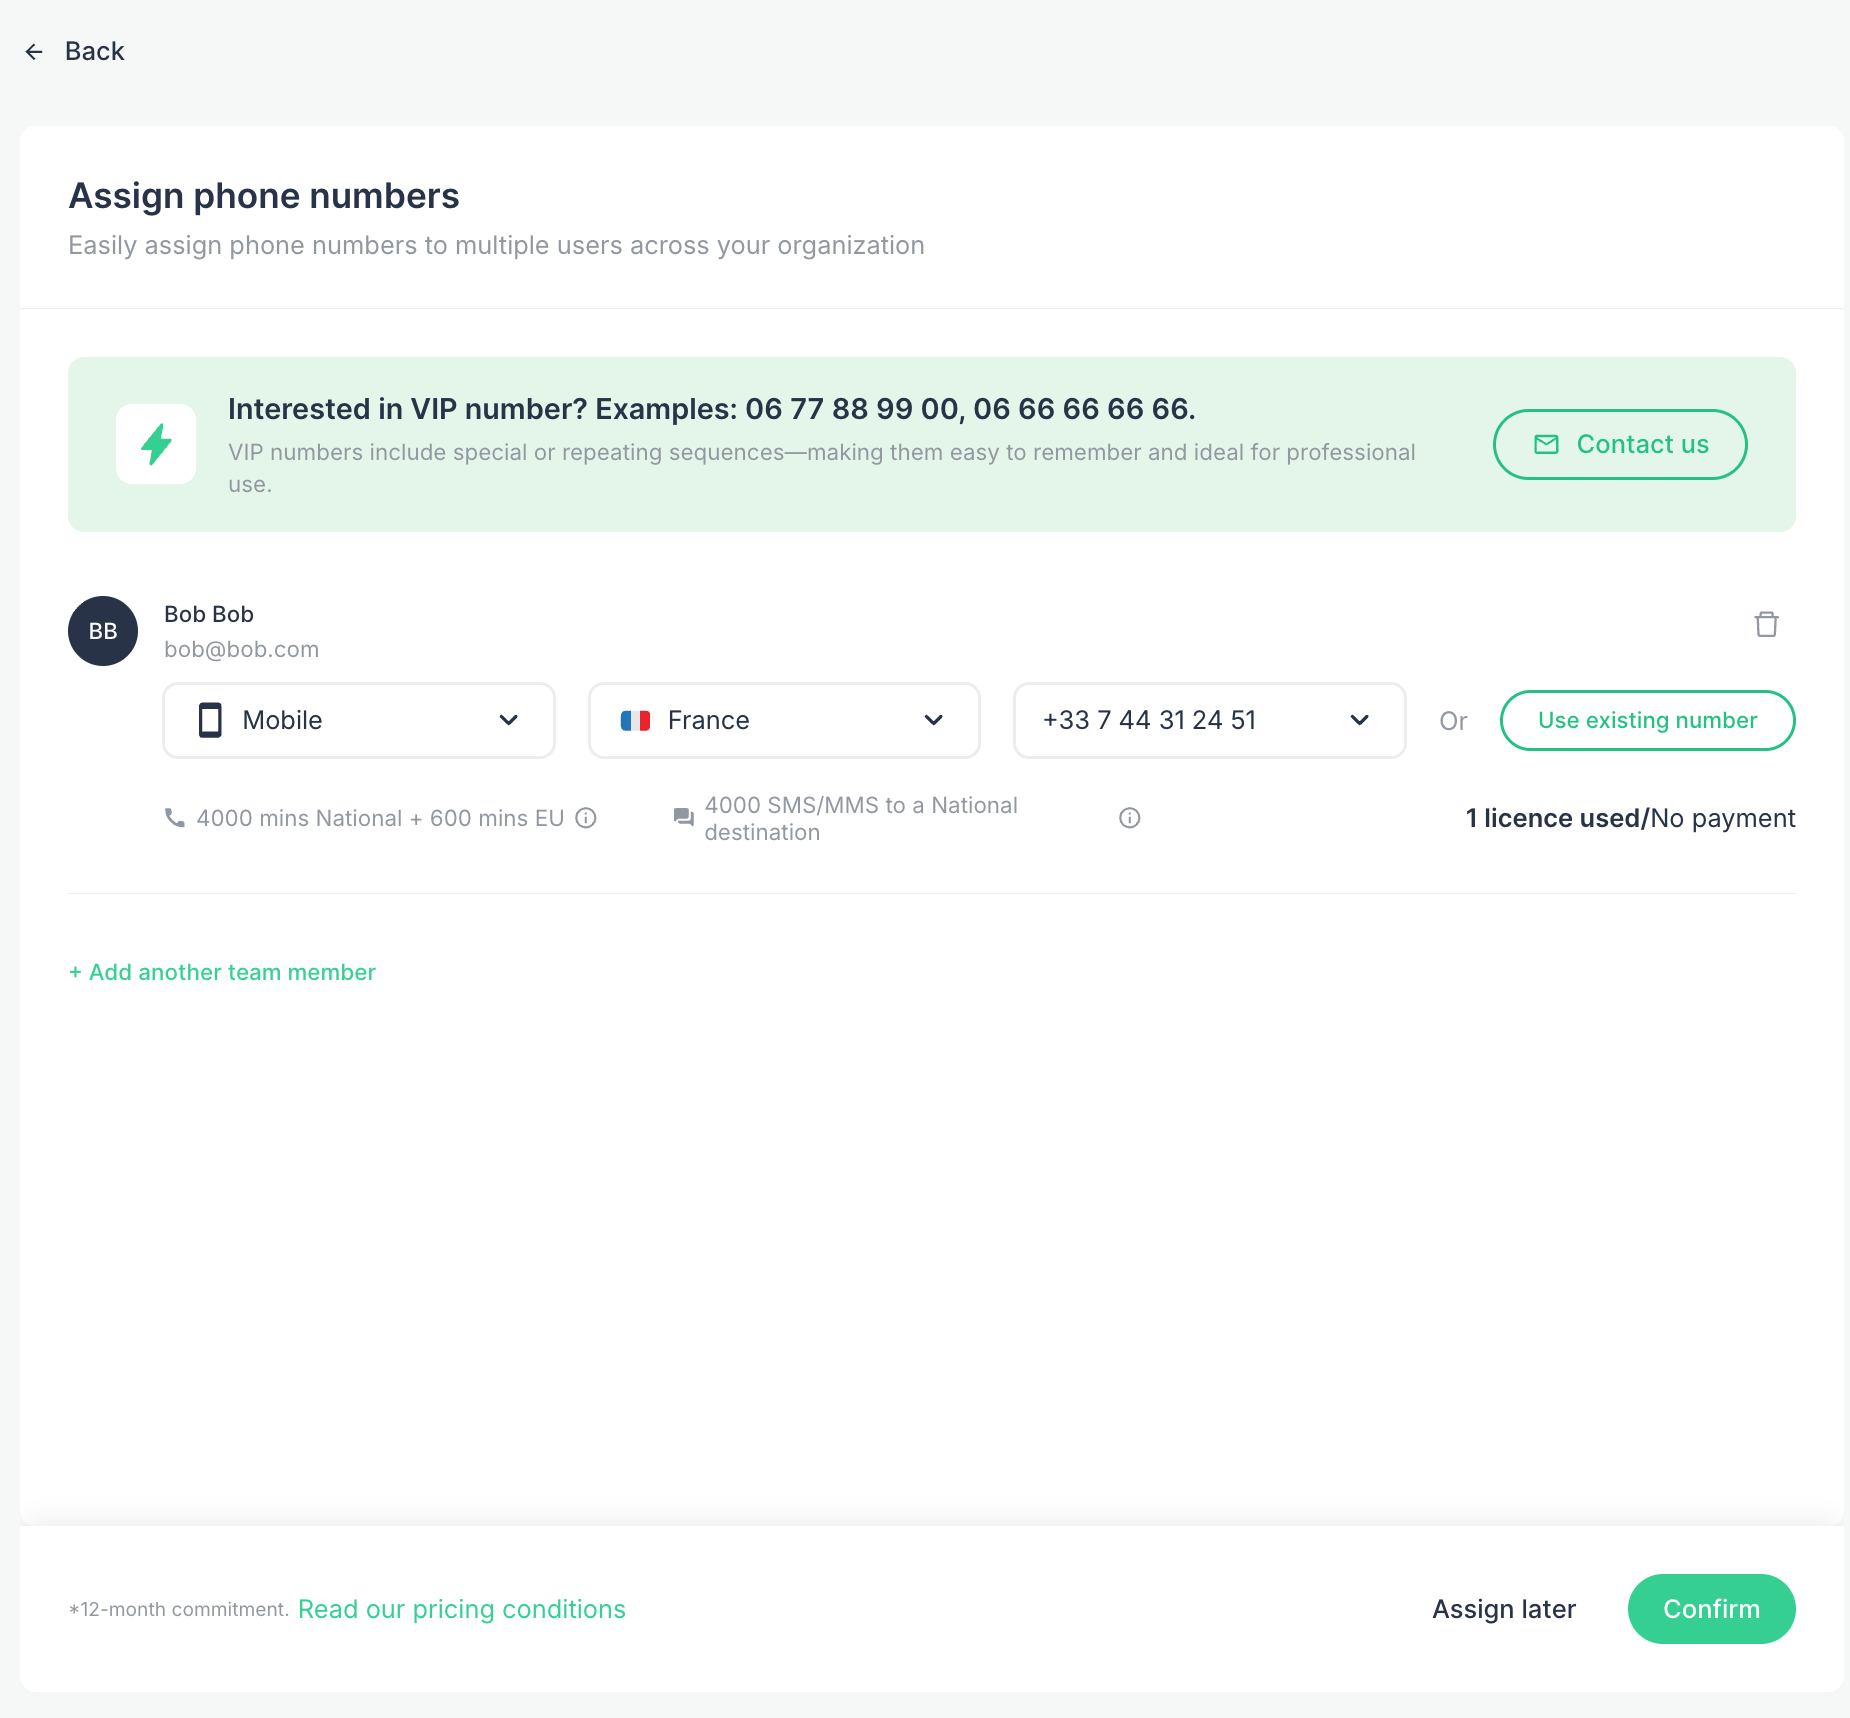Click the Bob Bob name text
The width and height of the screenshot is (1850, 1718).
(209, 614)
